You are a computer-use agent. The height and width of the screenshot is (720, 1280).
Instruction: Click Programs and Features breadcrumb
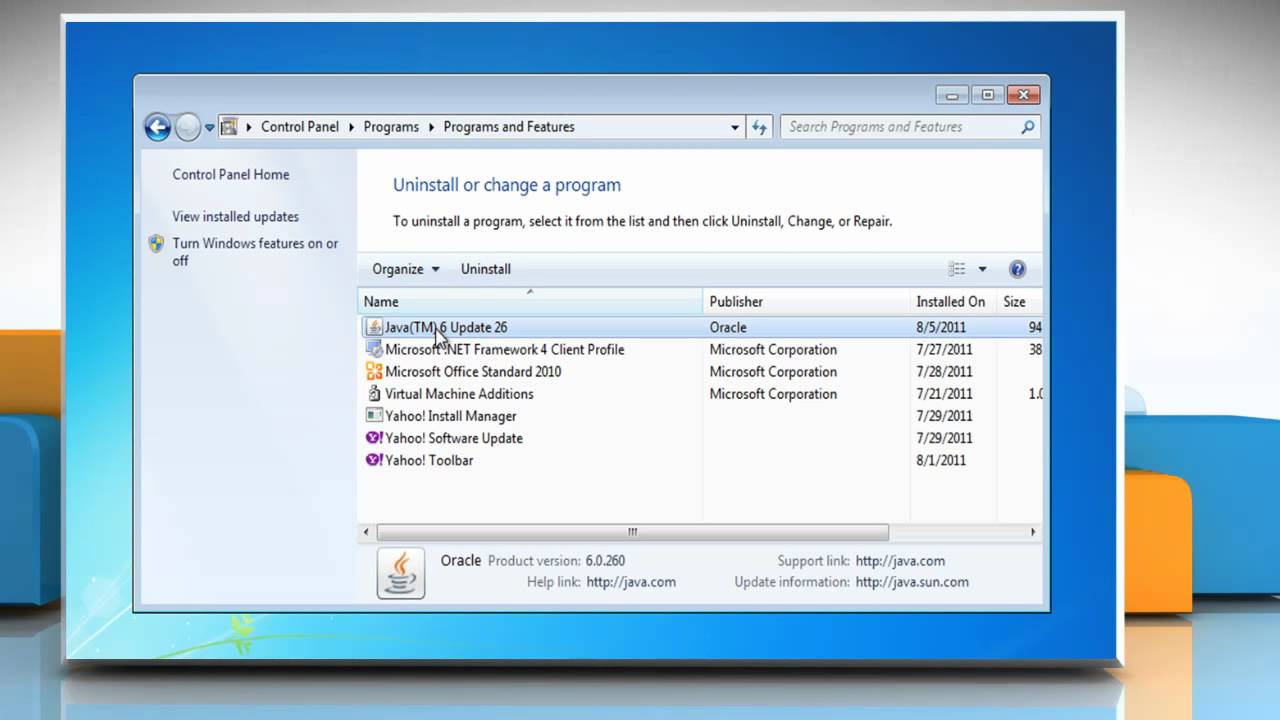509,127
